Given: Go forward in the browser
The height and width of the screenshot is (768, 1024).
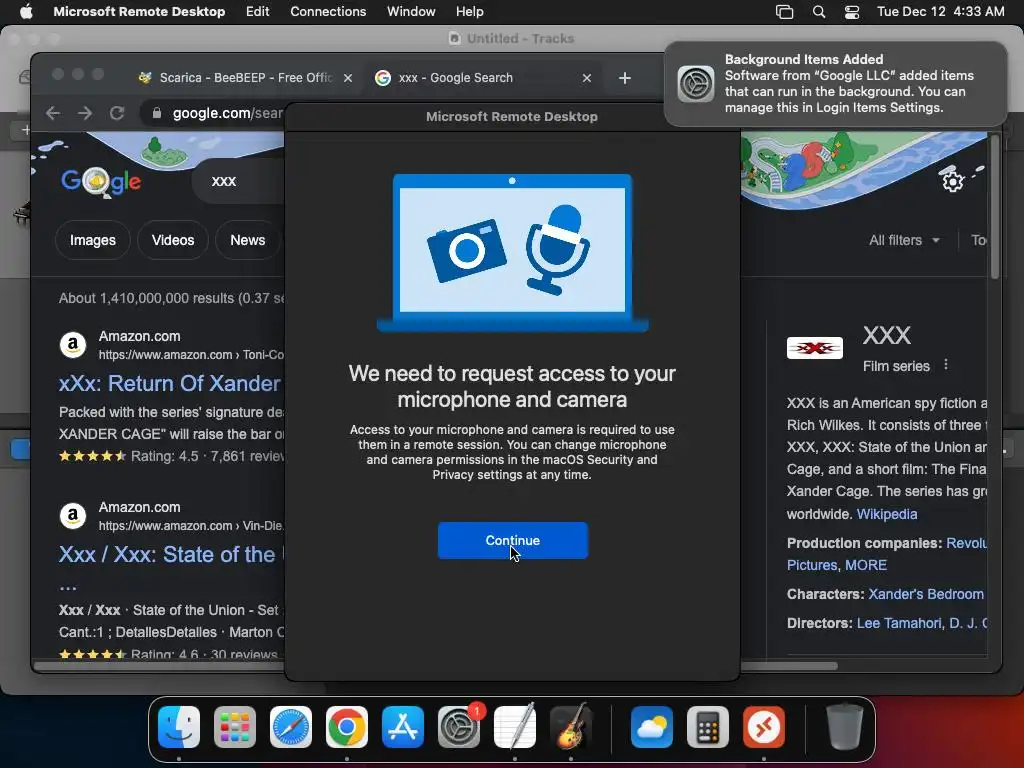Looking at the screenshot, I should click(85, 113).
